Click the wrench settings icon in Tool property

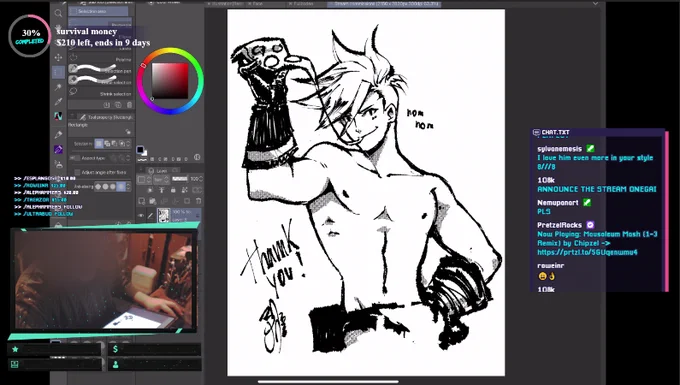tap(128, 131)
